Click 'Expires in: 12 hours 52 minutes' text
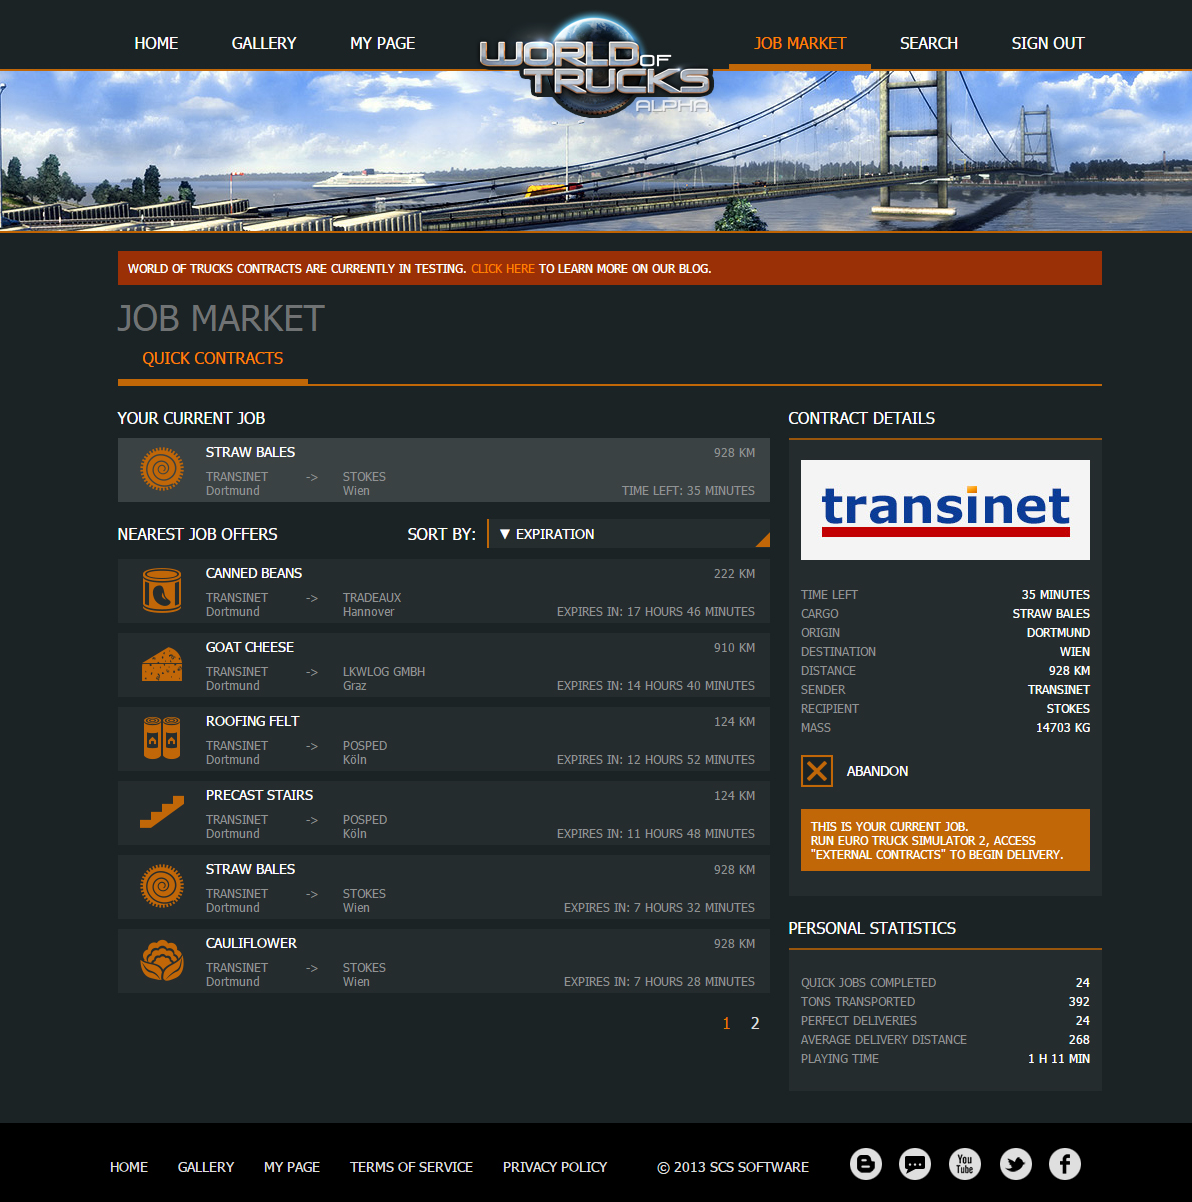 pyautogui.click(x=656, y=760)
